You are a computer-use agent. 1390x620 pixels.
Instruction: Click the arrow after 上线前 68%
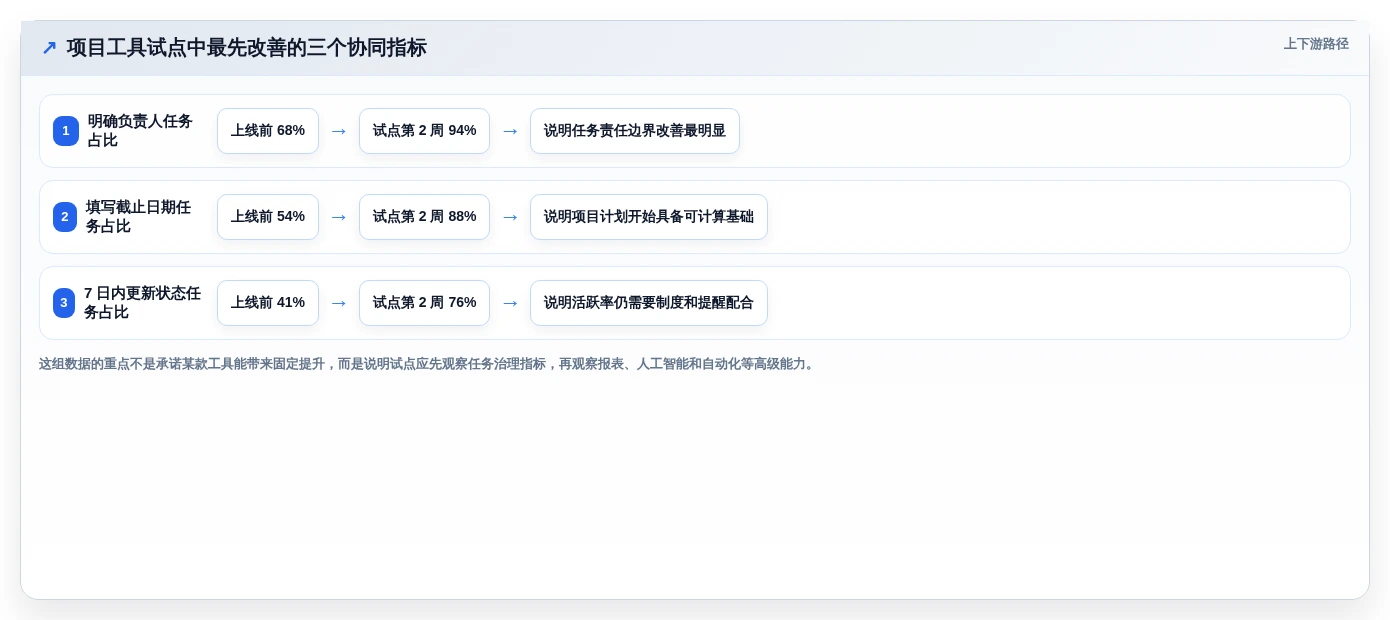[x=339, y=131]
